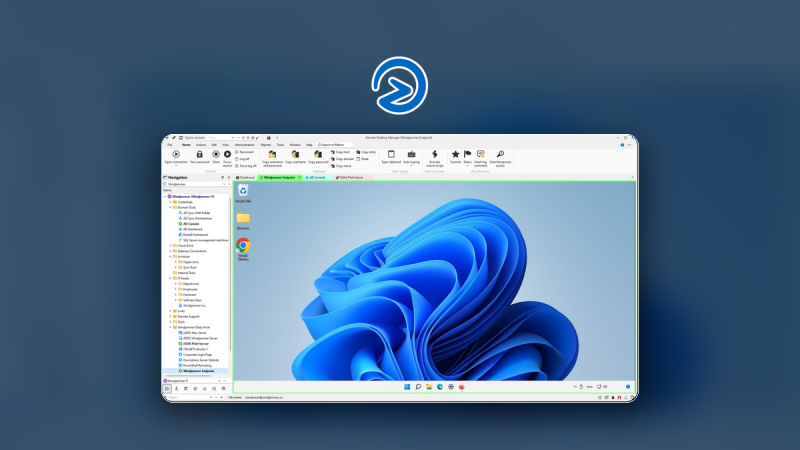This screenshot has height=450, width=800.
Task: Click the Focus session icon
Action: 228,154
